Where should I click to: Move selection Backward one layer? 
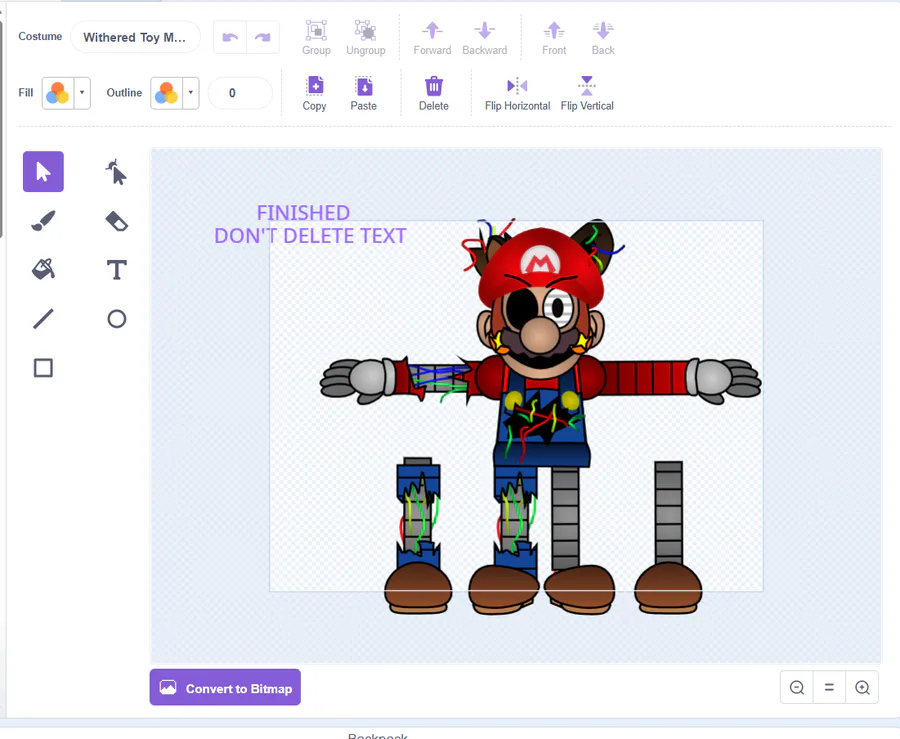484,38
